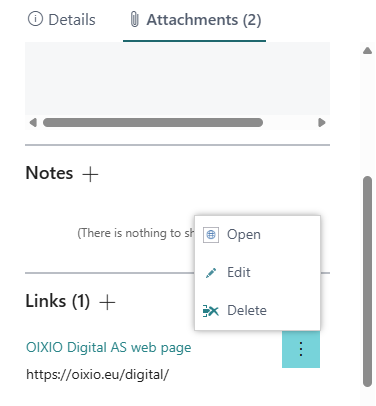This screenshot has width=376, height=406.
Task: Add a new link with plus icon
Action: 107,302
